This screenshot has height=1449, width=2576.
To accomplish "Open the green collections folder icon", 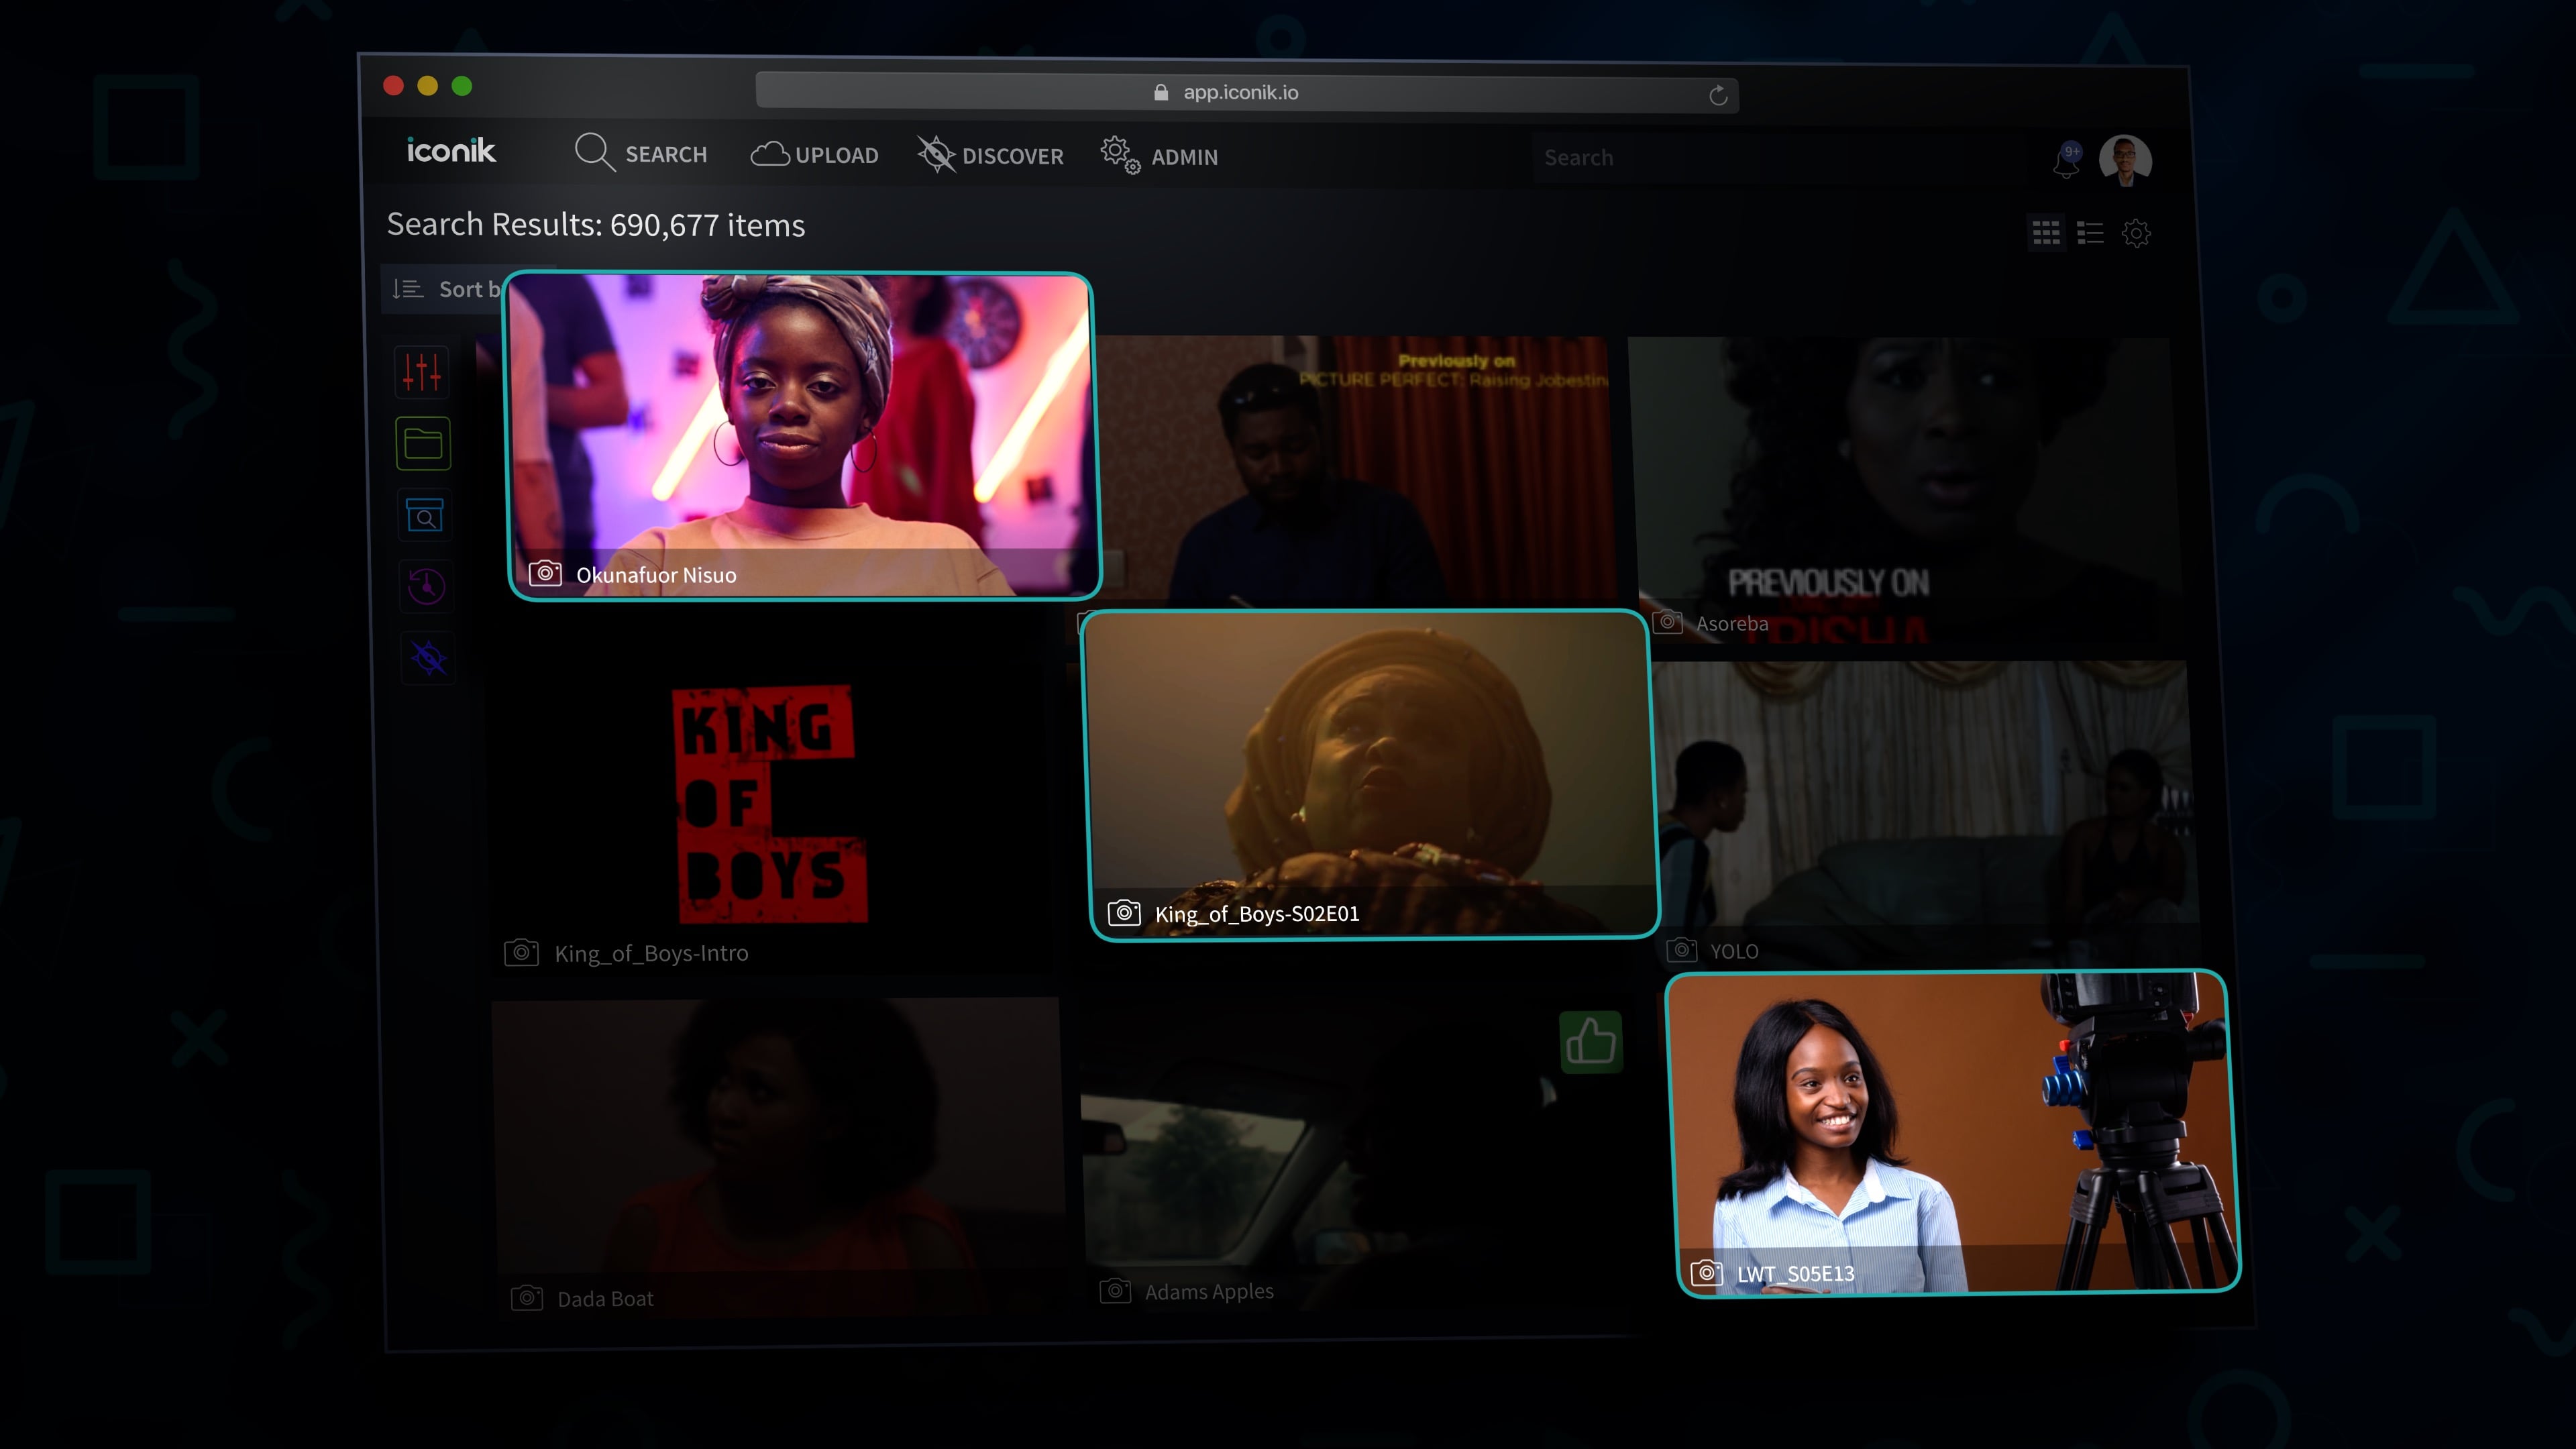I will click(x=423, y=444).
